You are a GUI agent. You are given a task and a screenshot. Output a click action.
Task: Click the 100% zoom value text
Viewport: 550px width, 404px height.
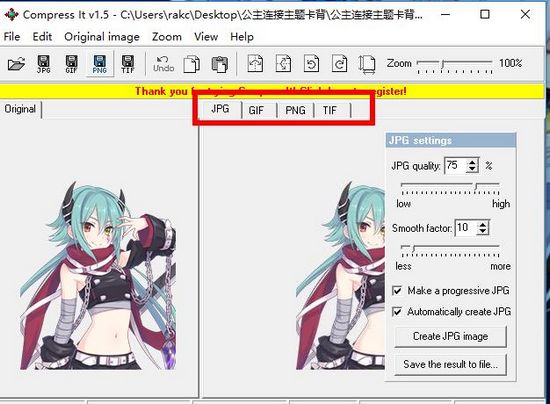pyautogui.click(x=511, y=63)
